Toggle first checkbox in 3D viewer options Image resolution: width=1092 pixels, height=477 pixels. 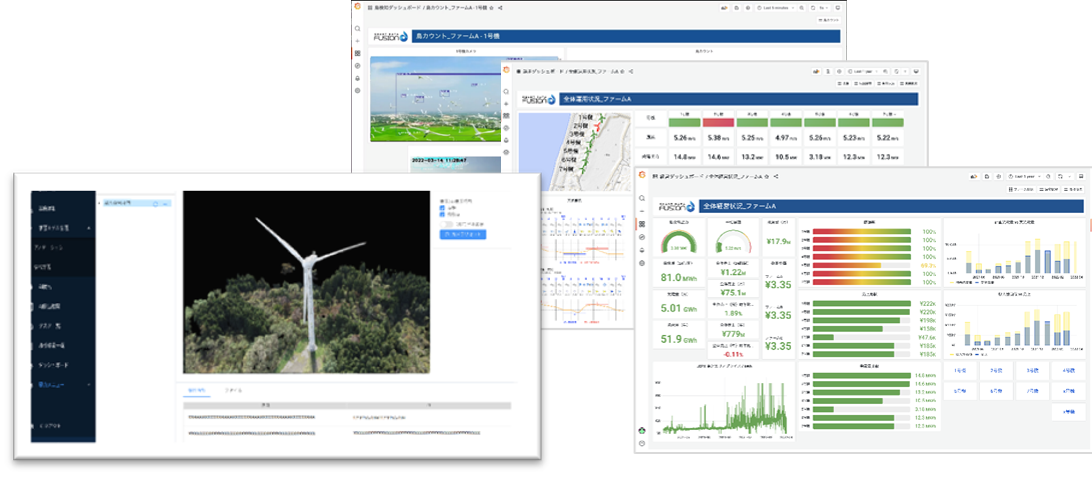pos(444,208)
